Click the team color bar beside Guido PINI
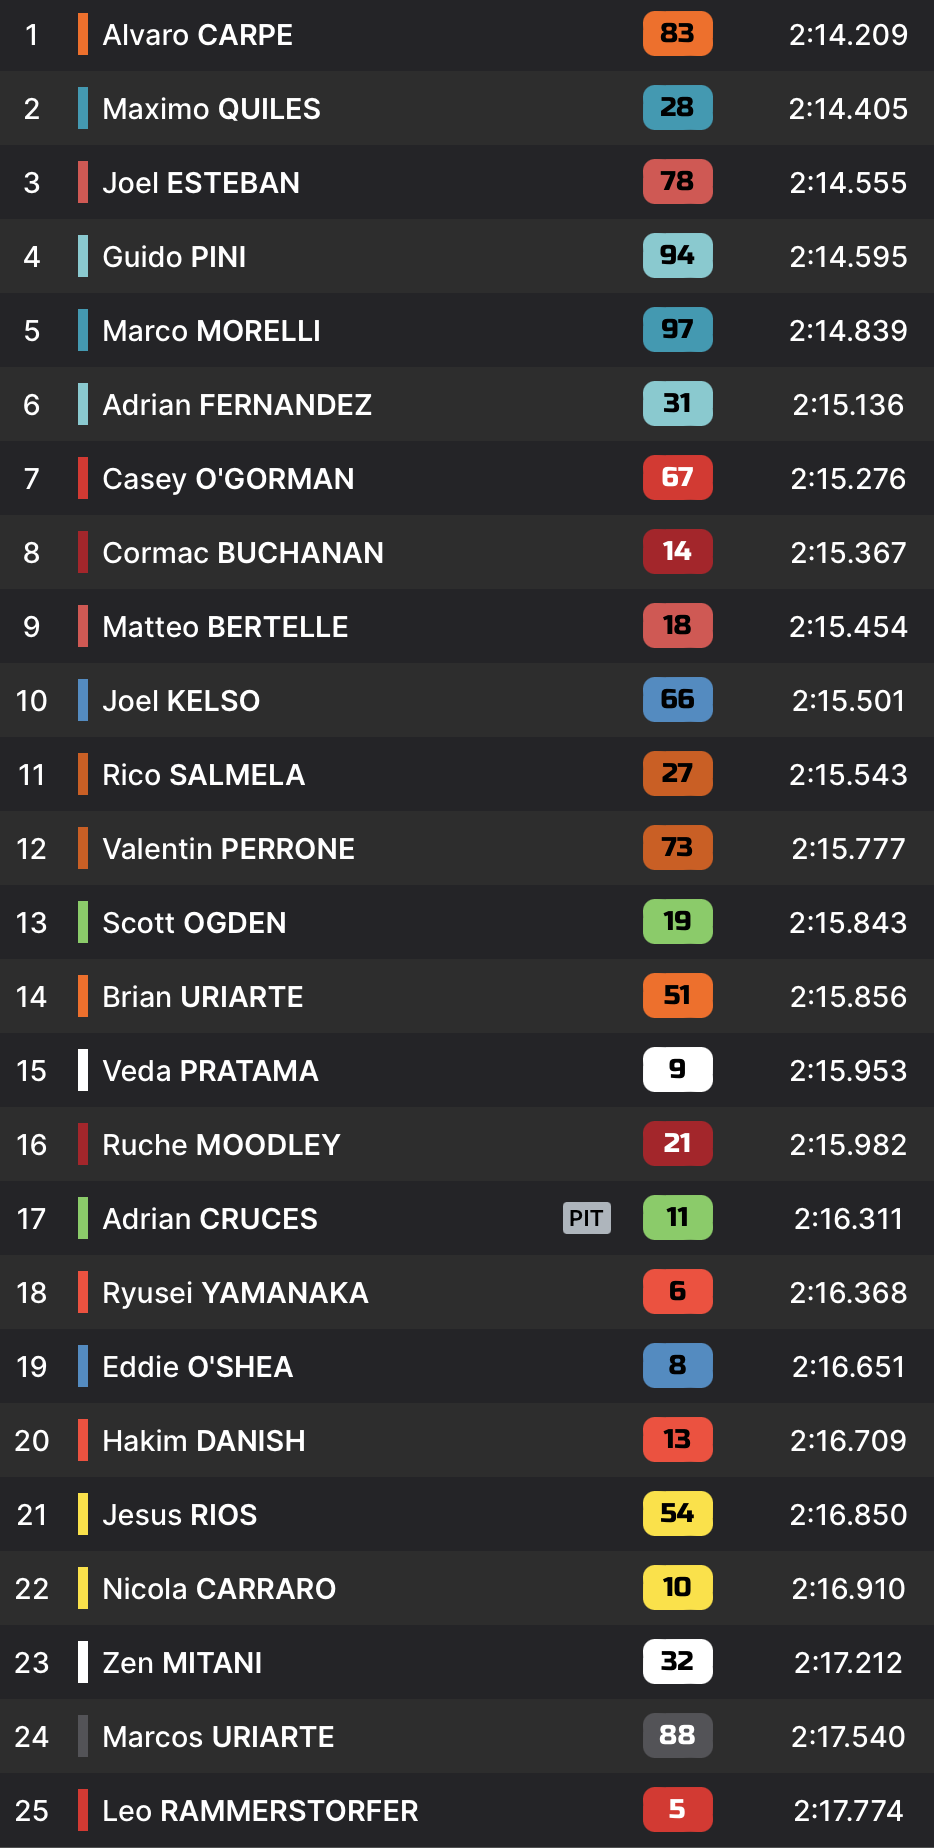 [83, 256]
